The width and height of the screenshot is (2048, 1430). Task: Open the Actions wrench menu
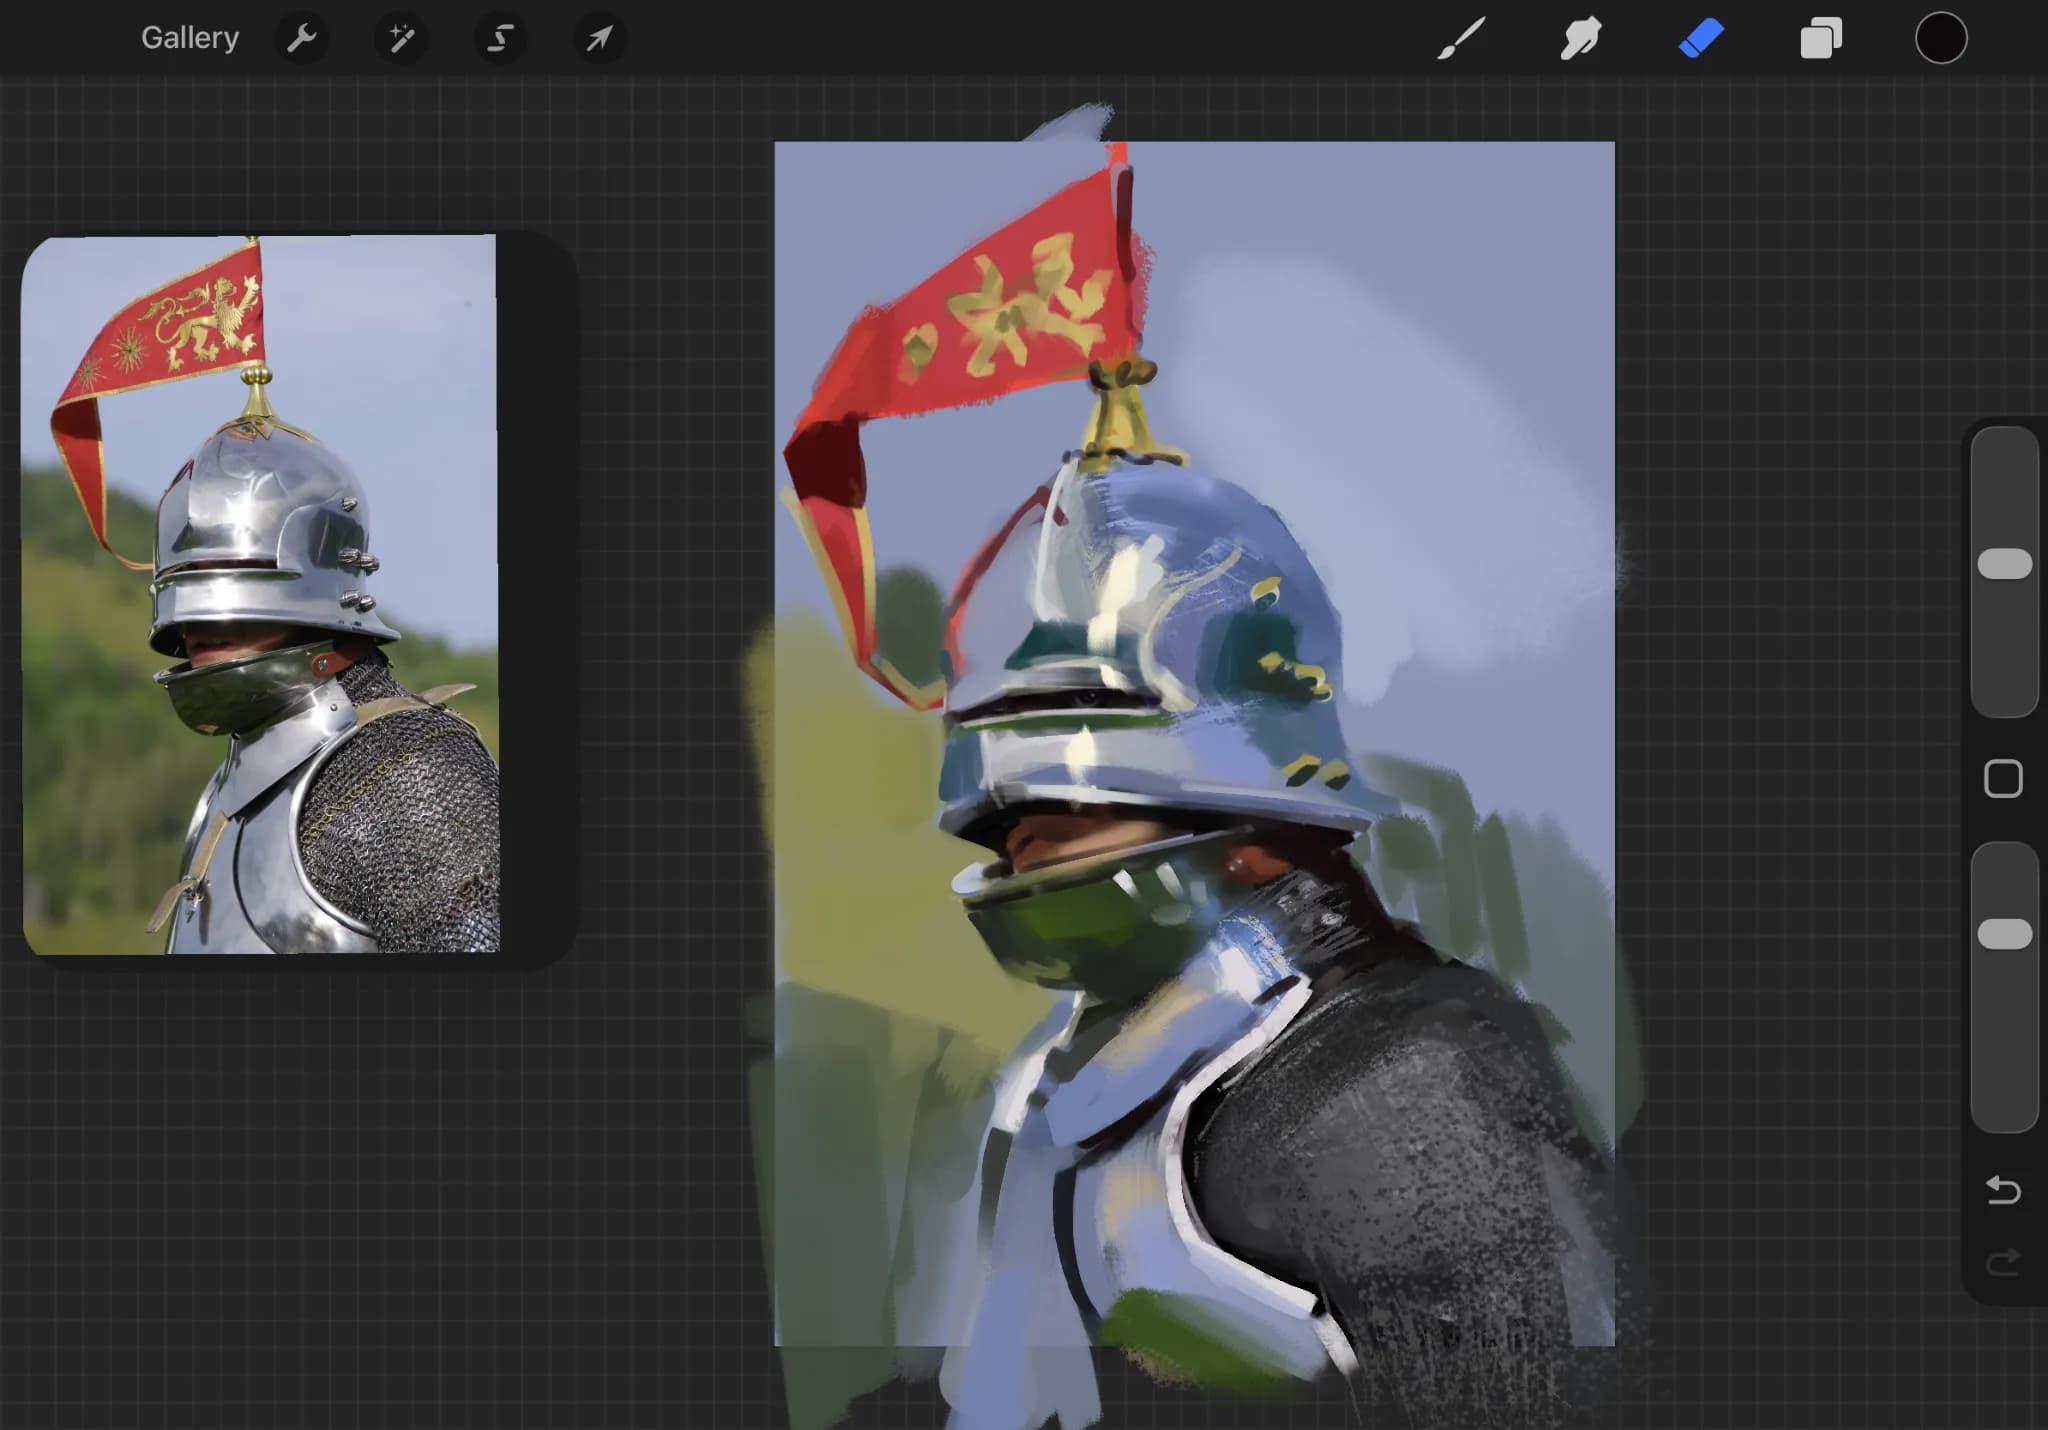point(301,38)
